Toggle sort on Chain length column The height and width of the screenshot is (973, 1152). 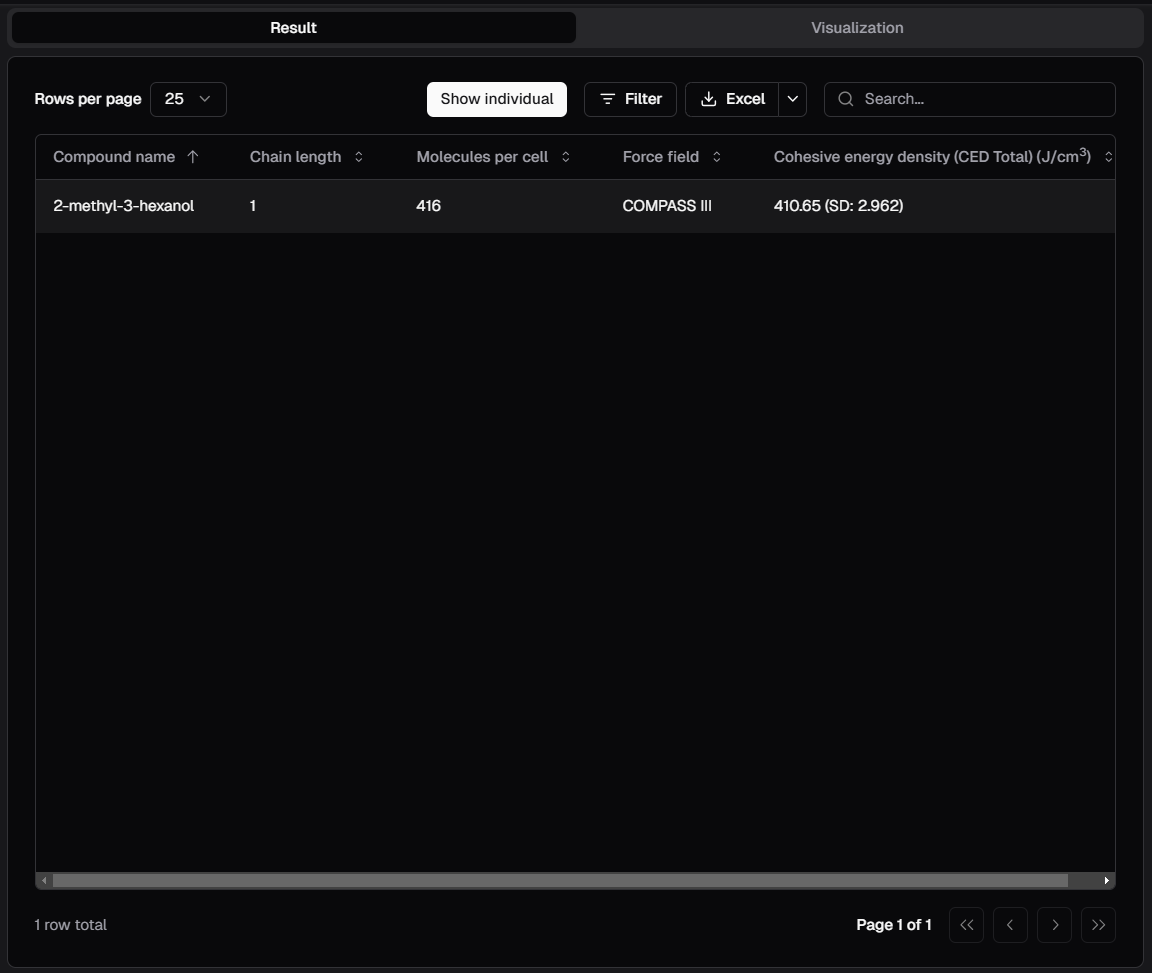point(359,157)
